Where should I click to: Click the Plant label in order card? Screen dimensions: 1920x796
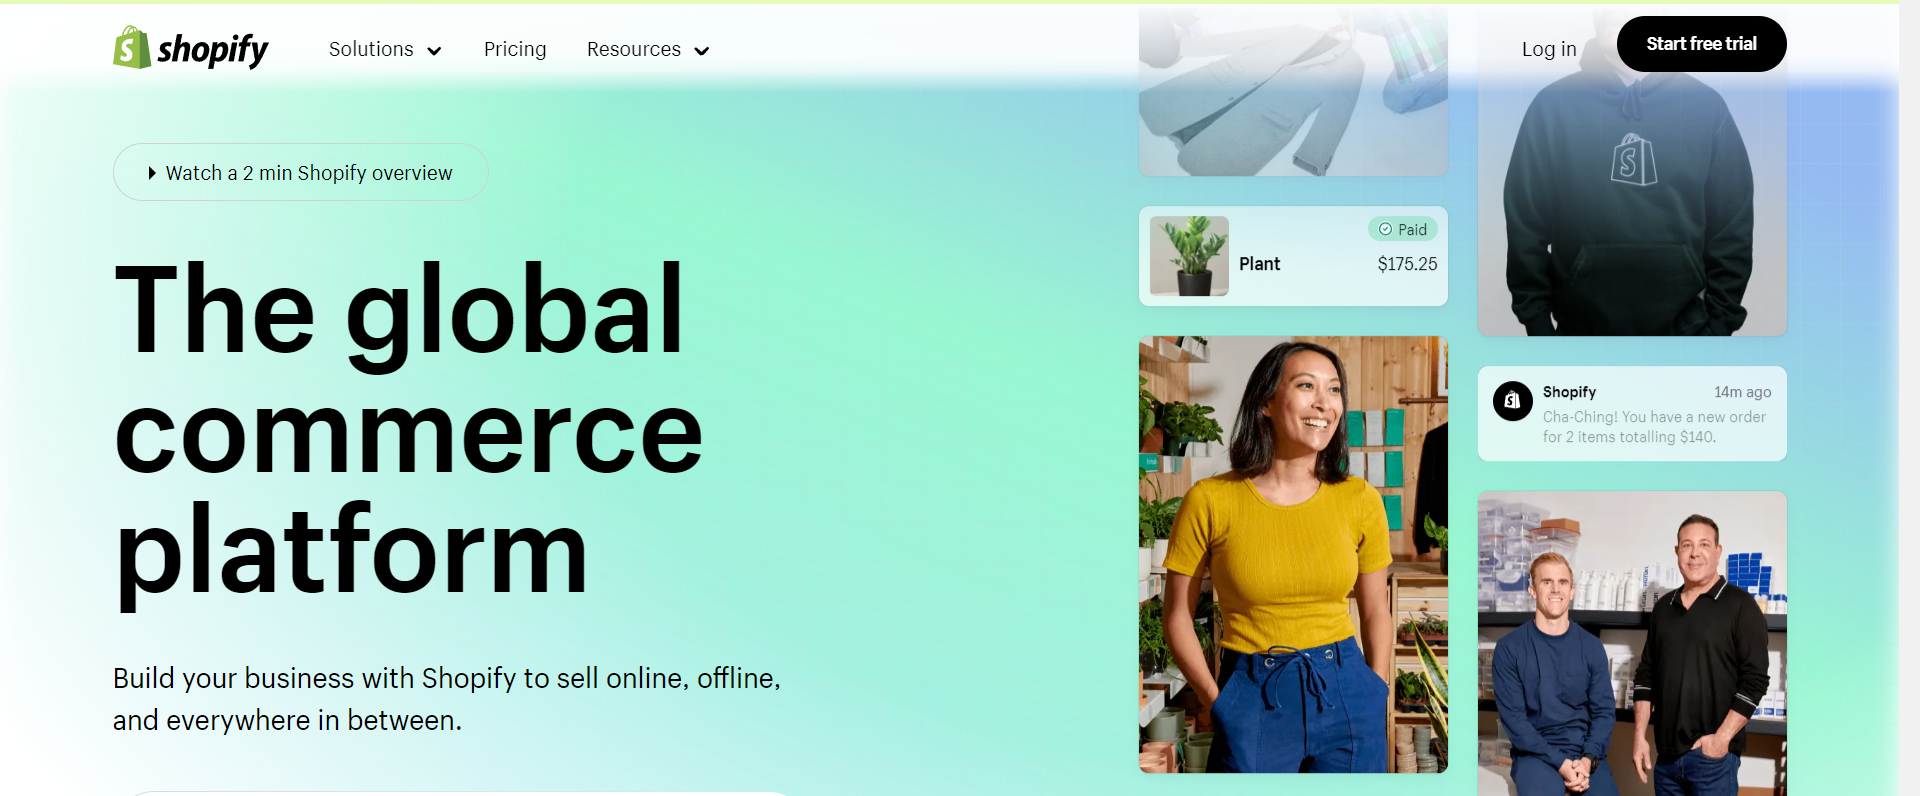(1259, 264)
